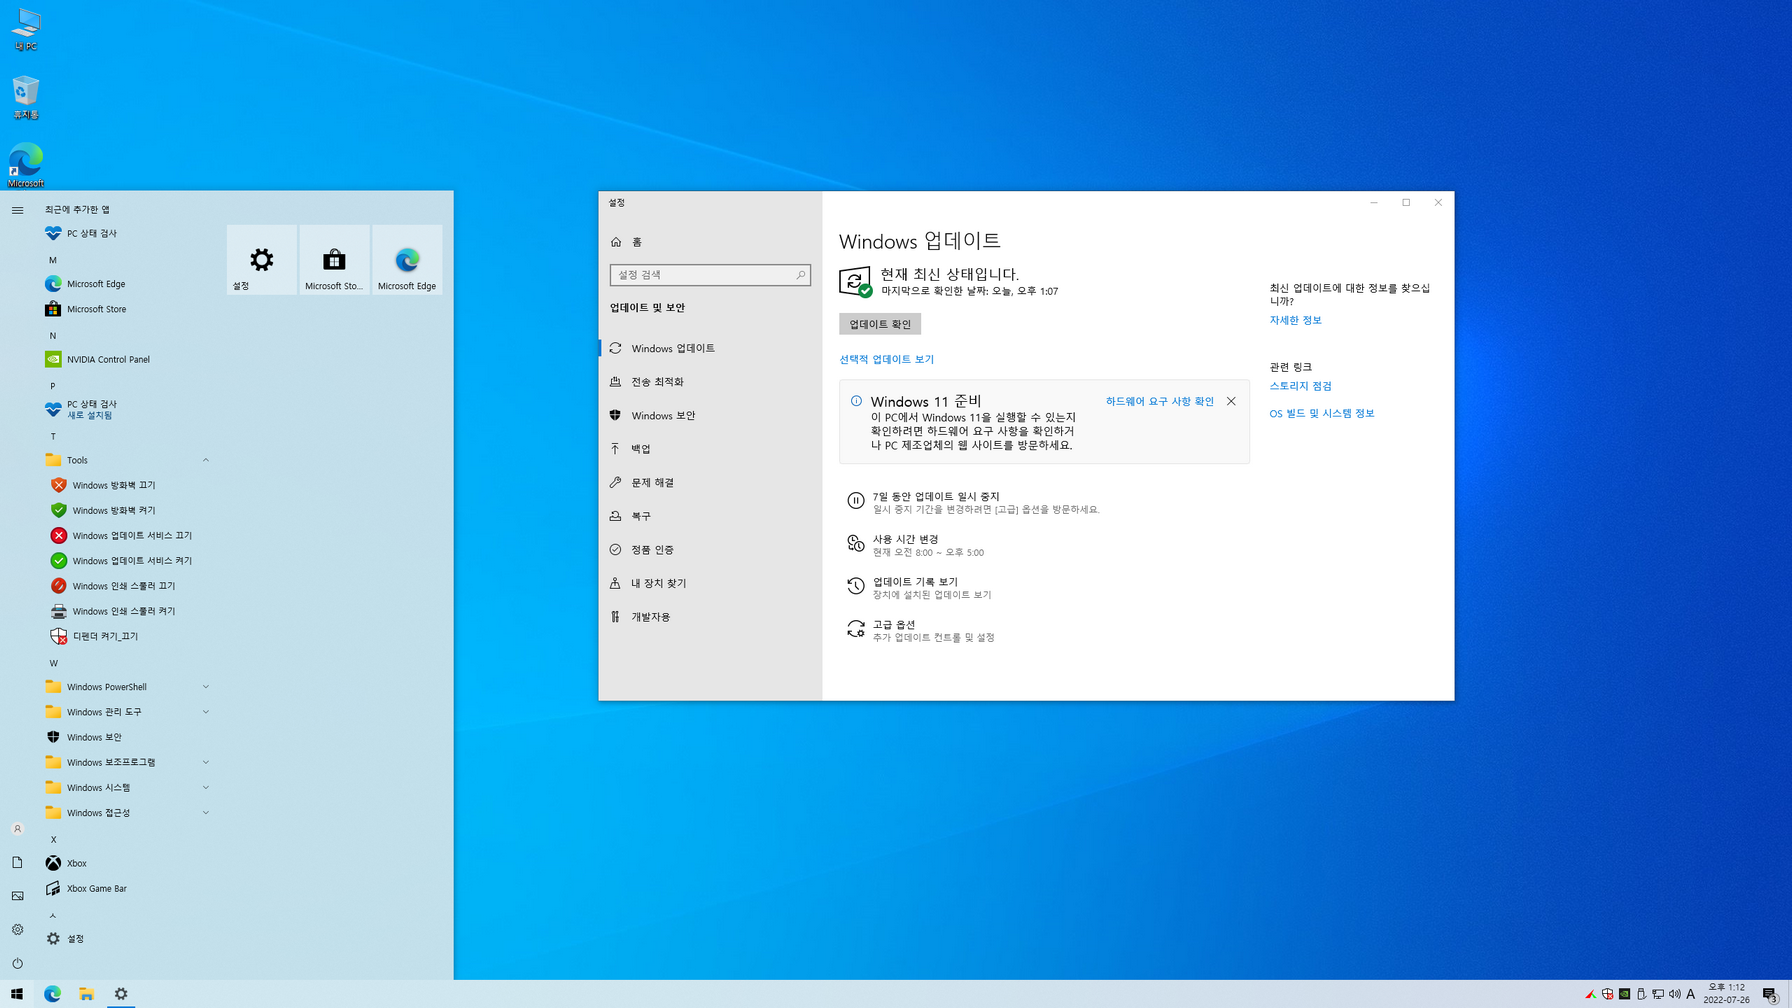The image size is (1792, 1008).
Task: Select 내 장치 찾기 in settings sidebar
Action: click(710, 583)
